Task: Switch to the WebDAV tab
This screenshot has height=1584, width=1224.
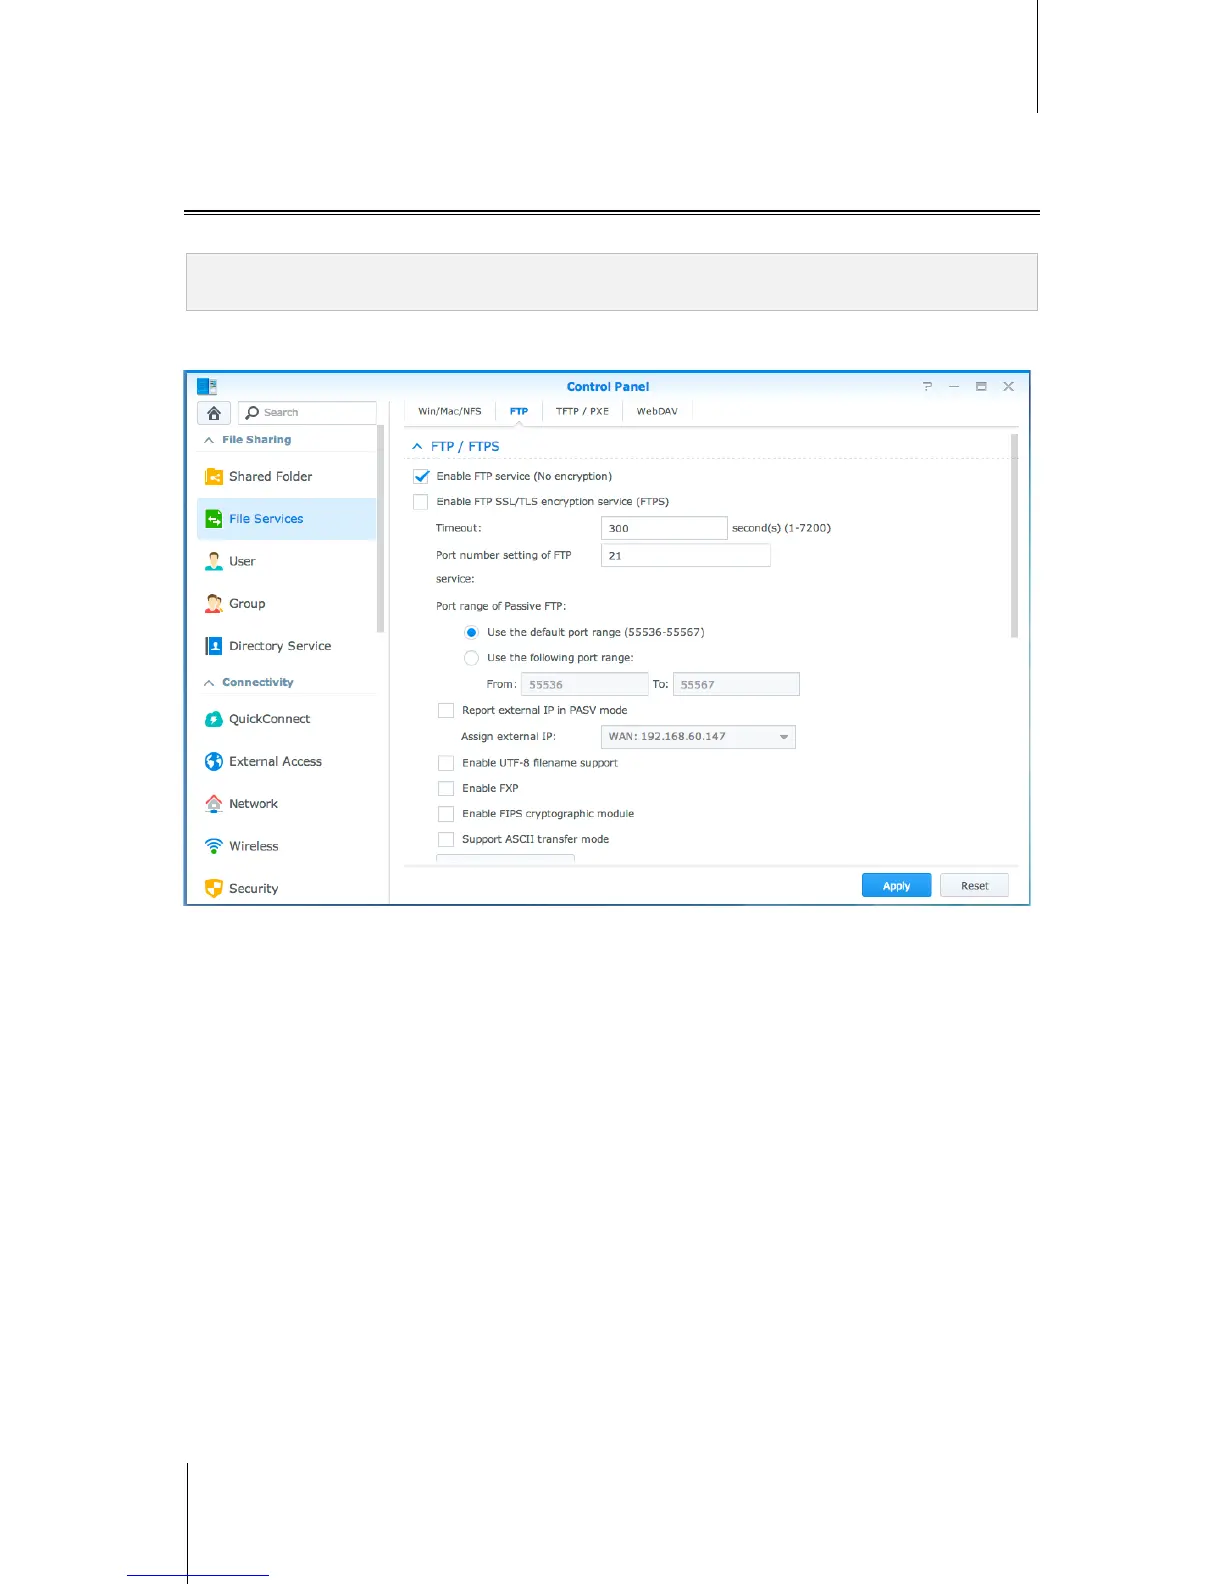Action: tap(657, 412)
